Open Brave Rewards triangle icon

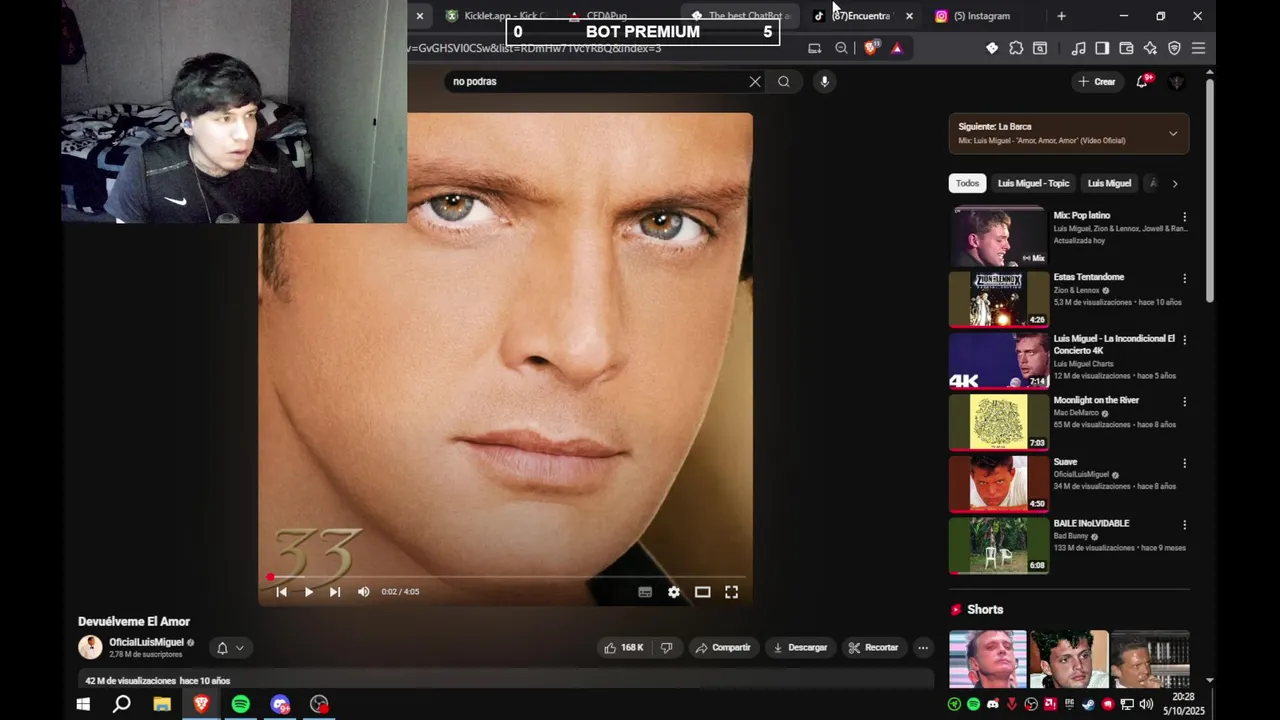point(897,48)
